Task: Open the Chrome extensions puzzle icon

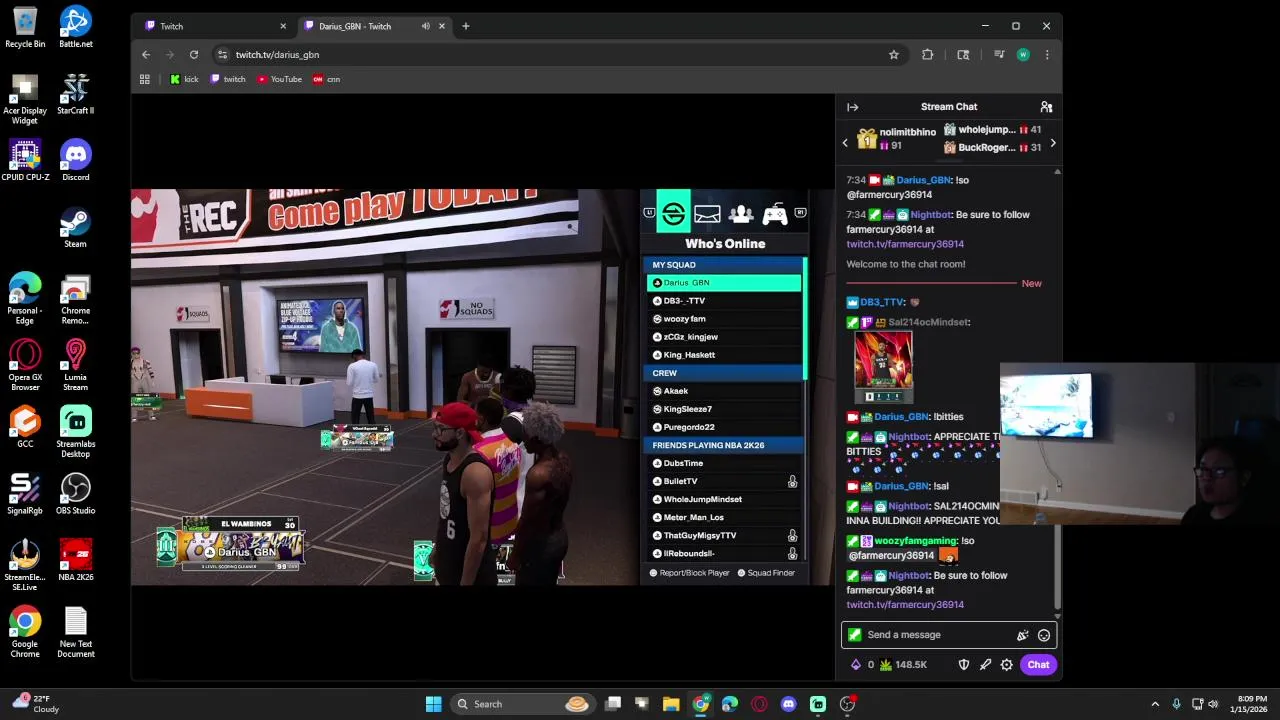Action: 927,55
